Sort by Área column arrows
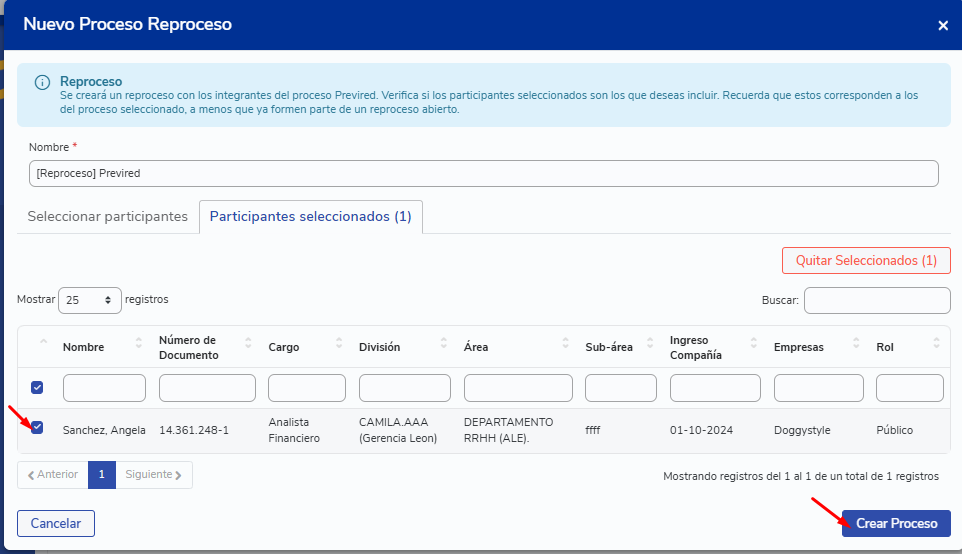 pos(565,343)
